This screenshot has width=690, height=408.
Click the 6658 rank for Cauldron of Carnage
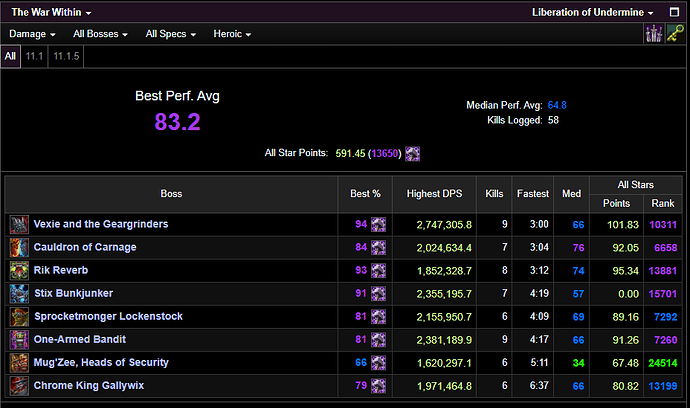tap(665, 248)
